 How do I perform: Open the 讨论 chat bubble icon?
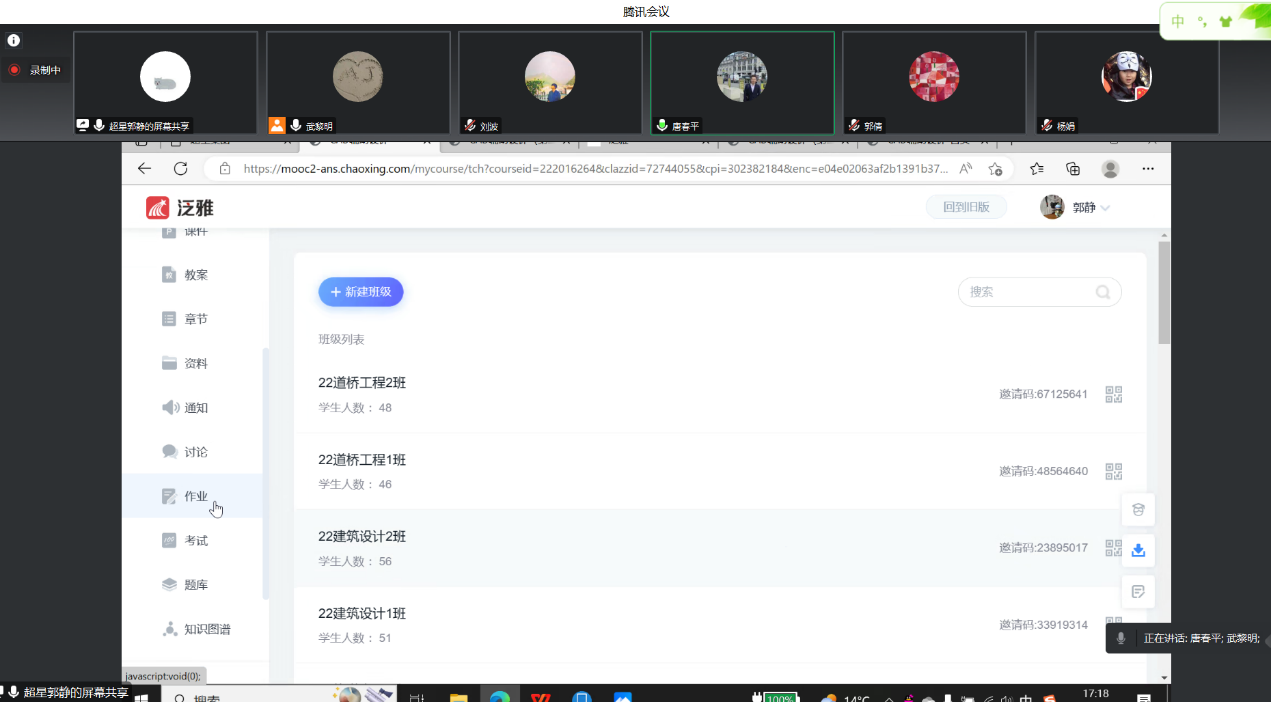tap(169, 452)
